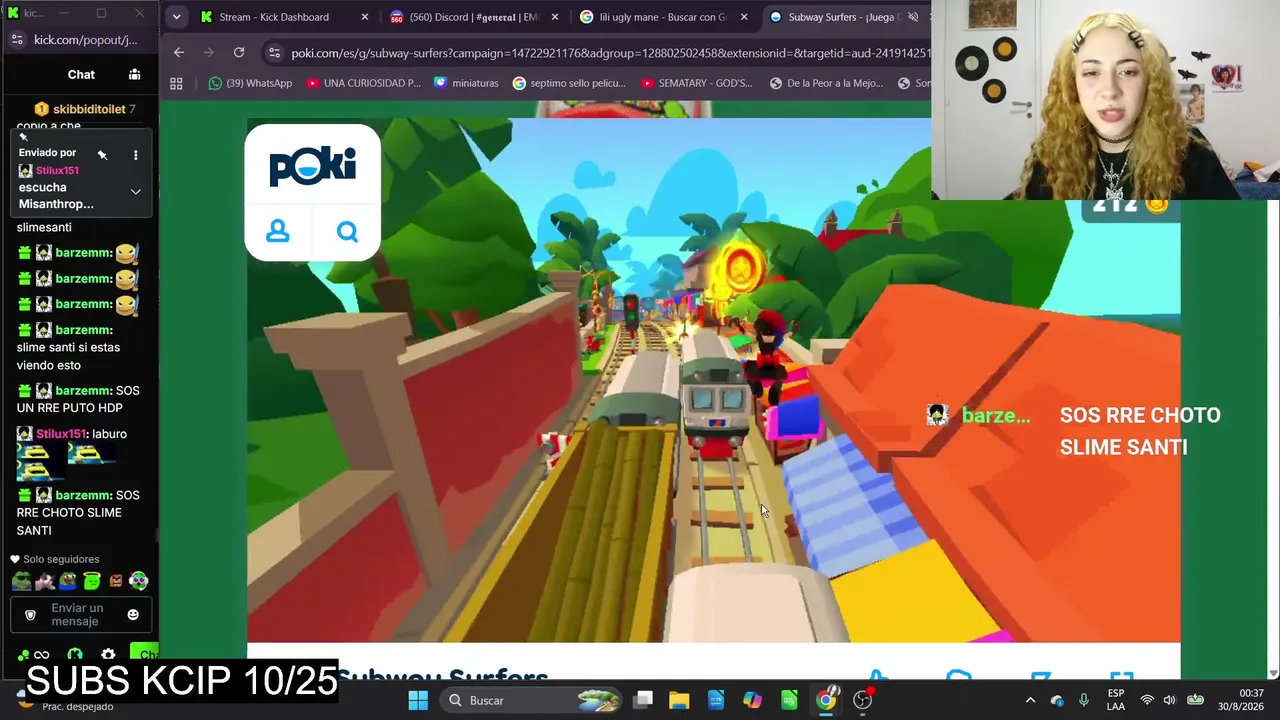The width and height of the screenshot is (1280, 720).
Task: Open the miniaturas bookmark
Action: pyautogui.click(x=466, y=83)
